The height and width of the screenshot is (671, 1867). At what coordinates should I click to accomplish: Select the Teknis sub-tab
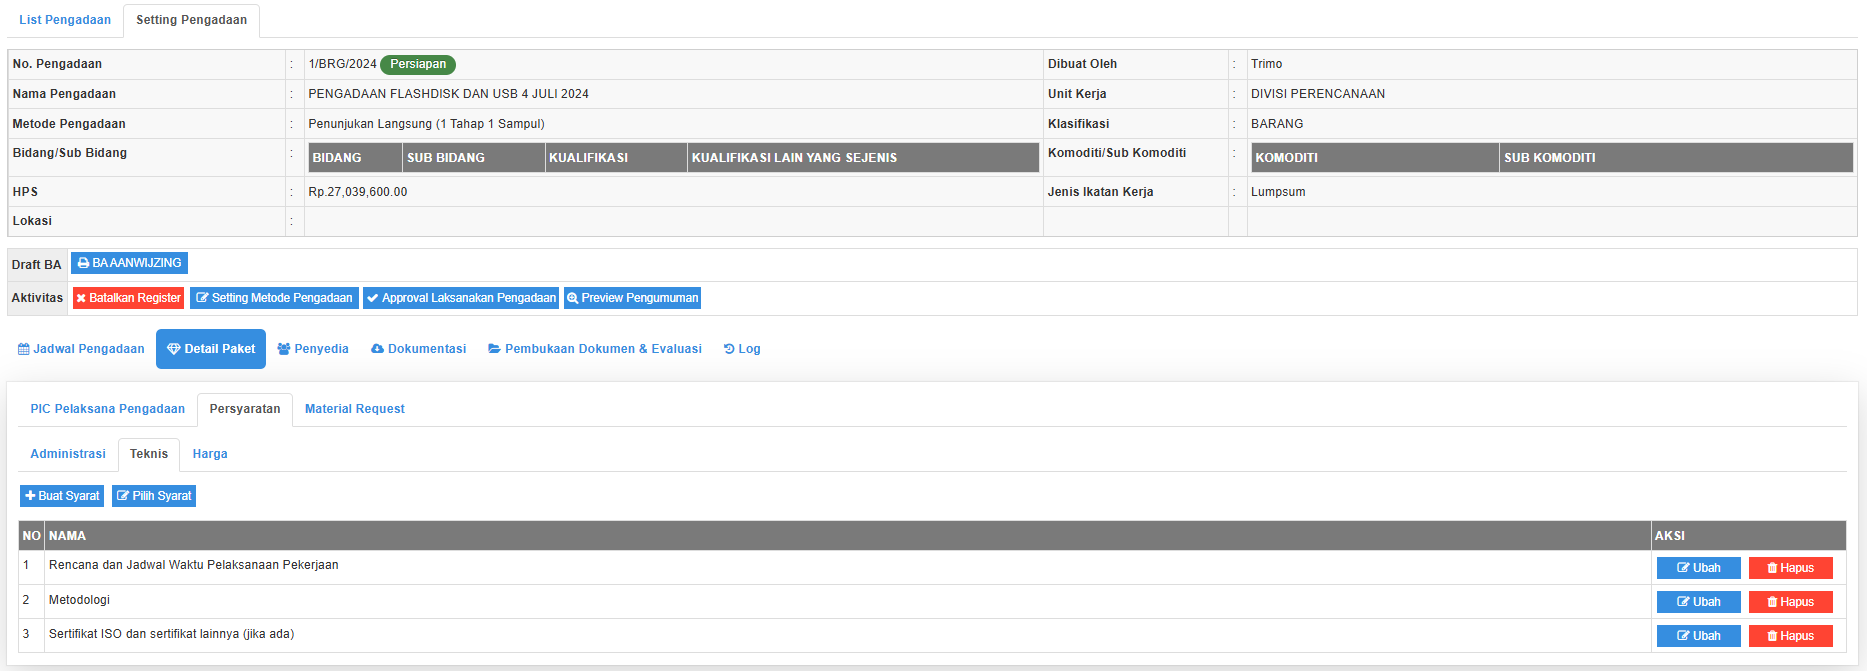149,454
